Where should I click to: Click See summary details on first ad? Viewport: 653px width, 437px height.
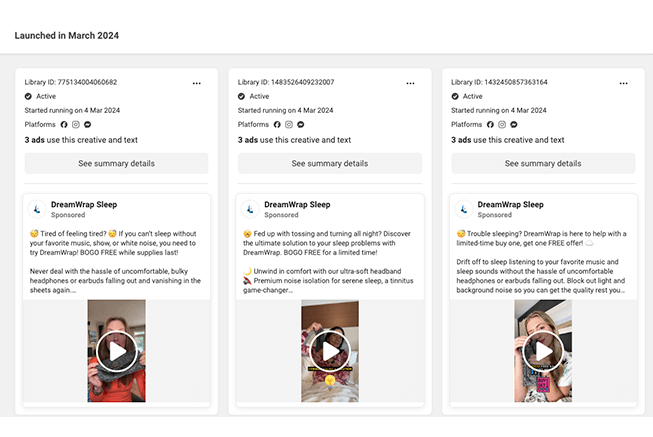click(x=116, y=163)
